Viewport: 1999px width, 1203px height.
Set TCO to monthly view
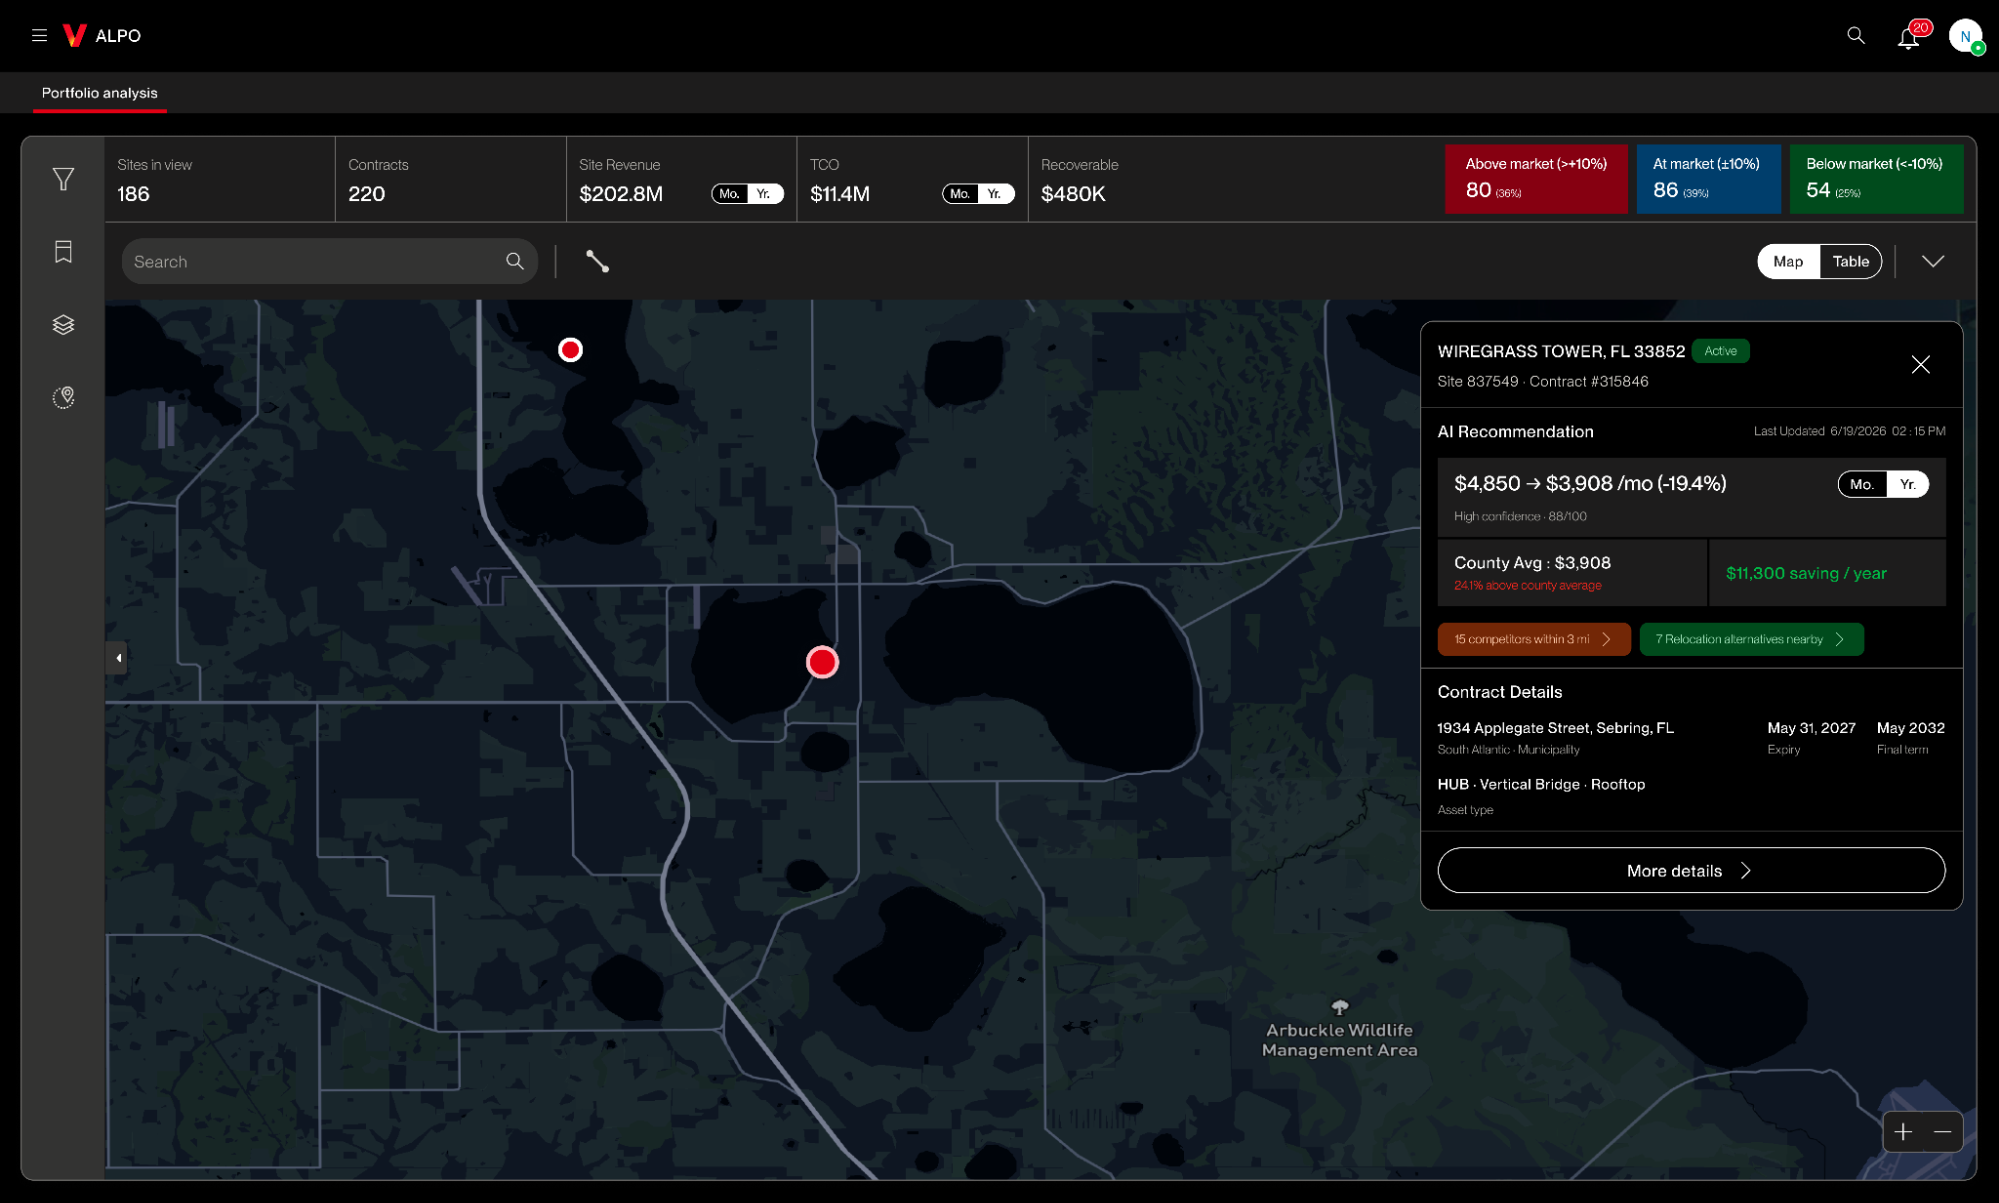tap(960, 194)
